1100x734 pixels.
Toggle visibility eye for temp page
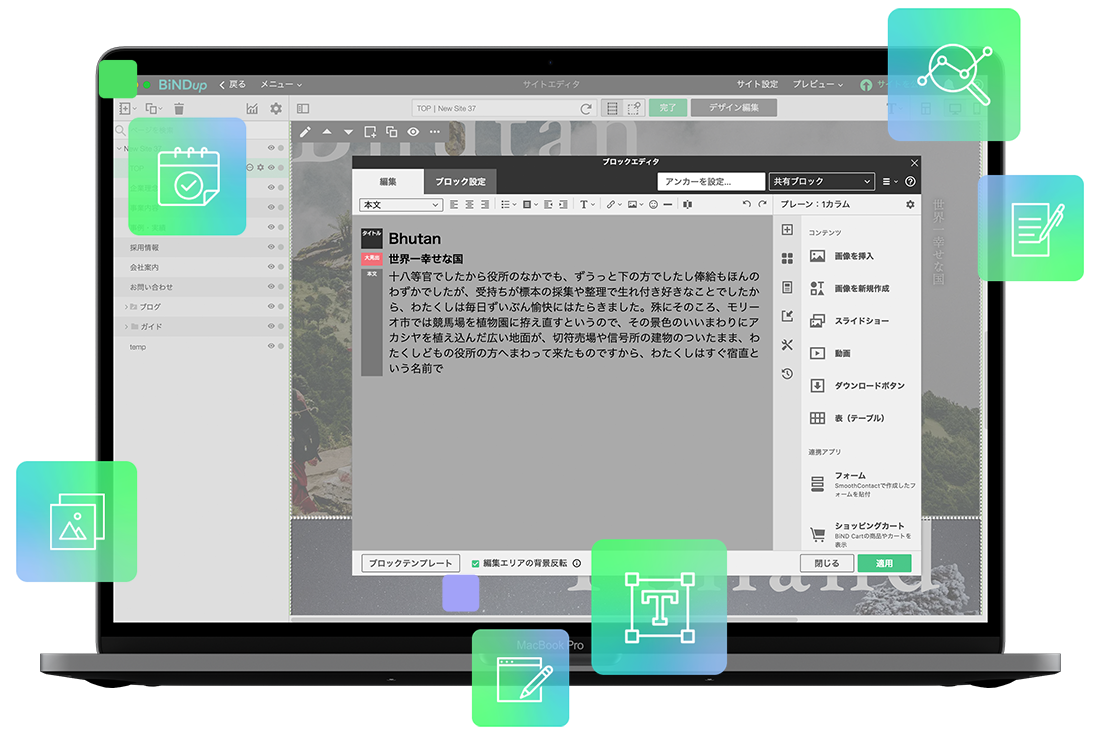point(271,346)
